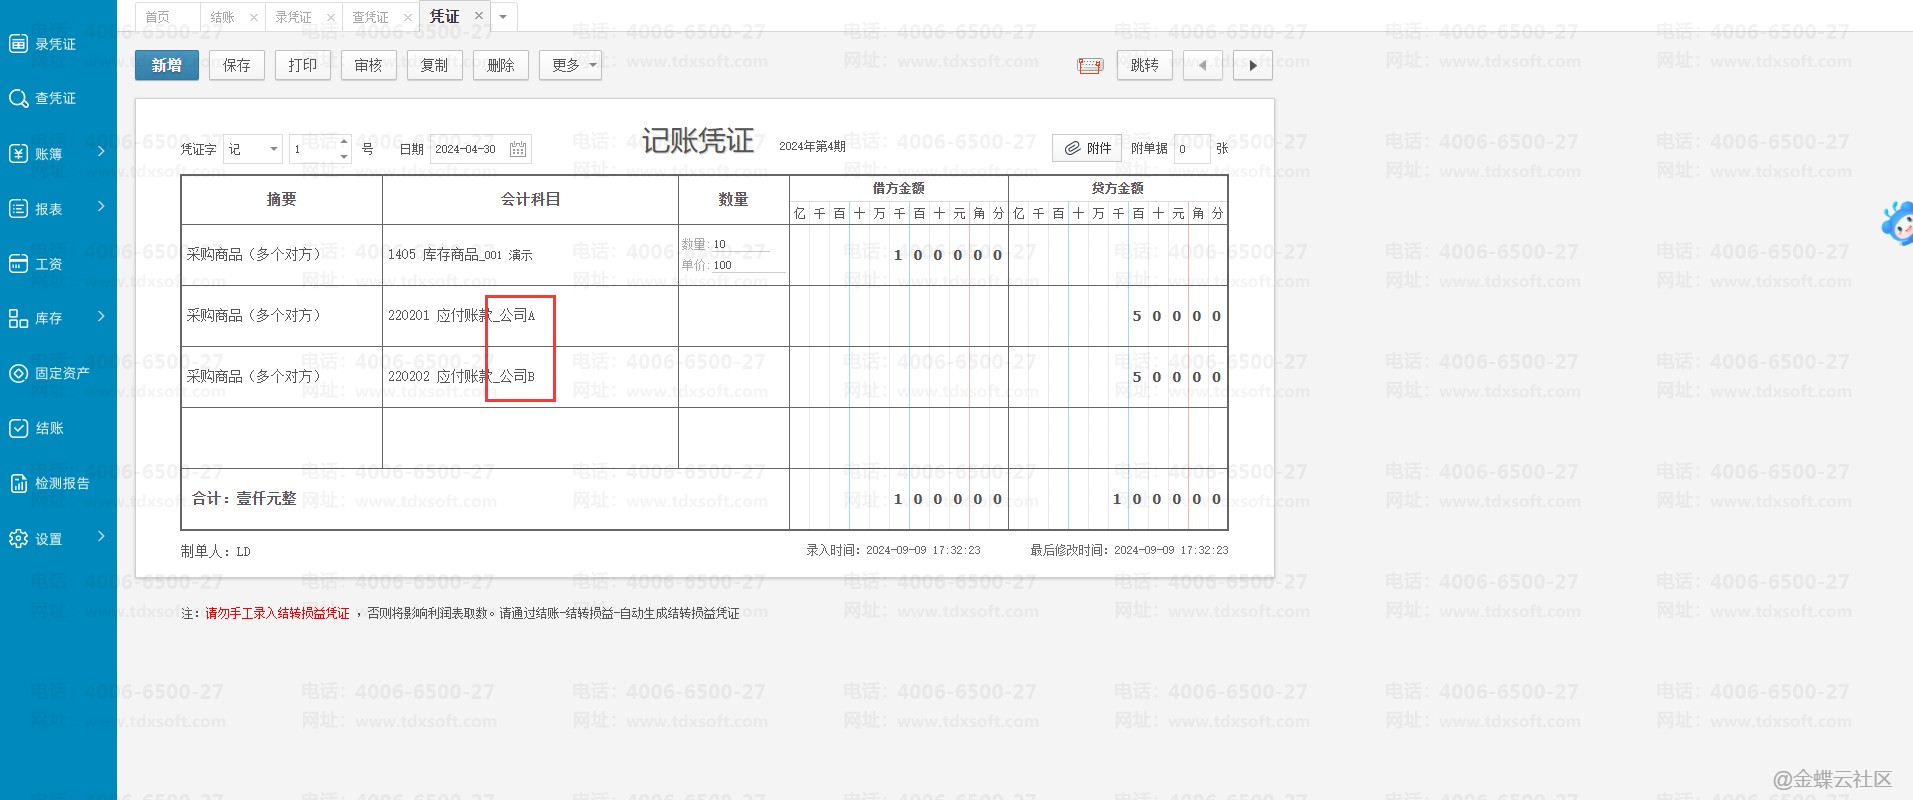Click the 附单据 count input field

[1191, 149]
